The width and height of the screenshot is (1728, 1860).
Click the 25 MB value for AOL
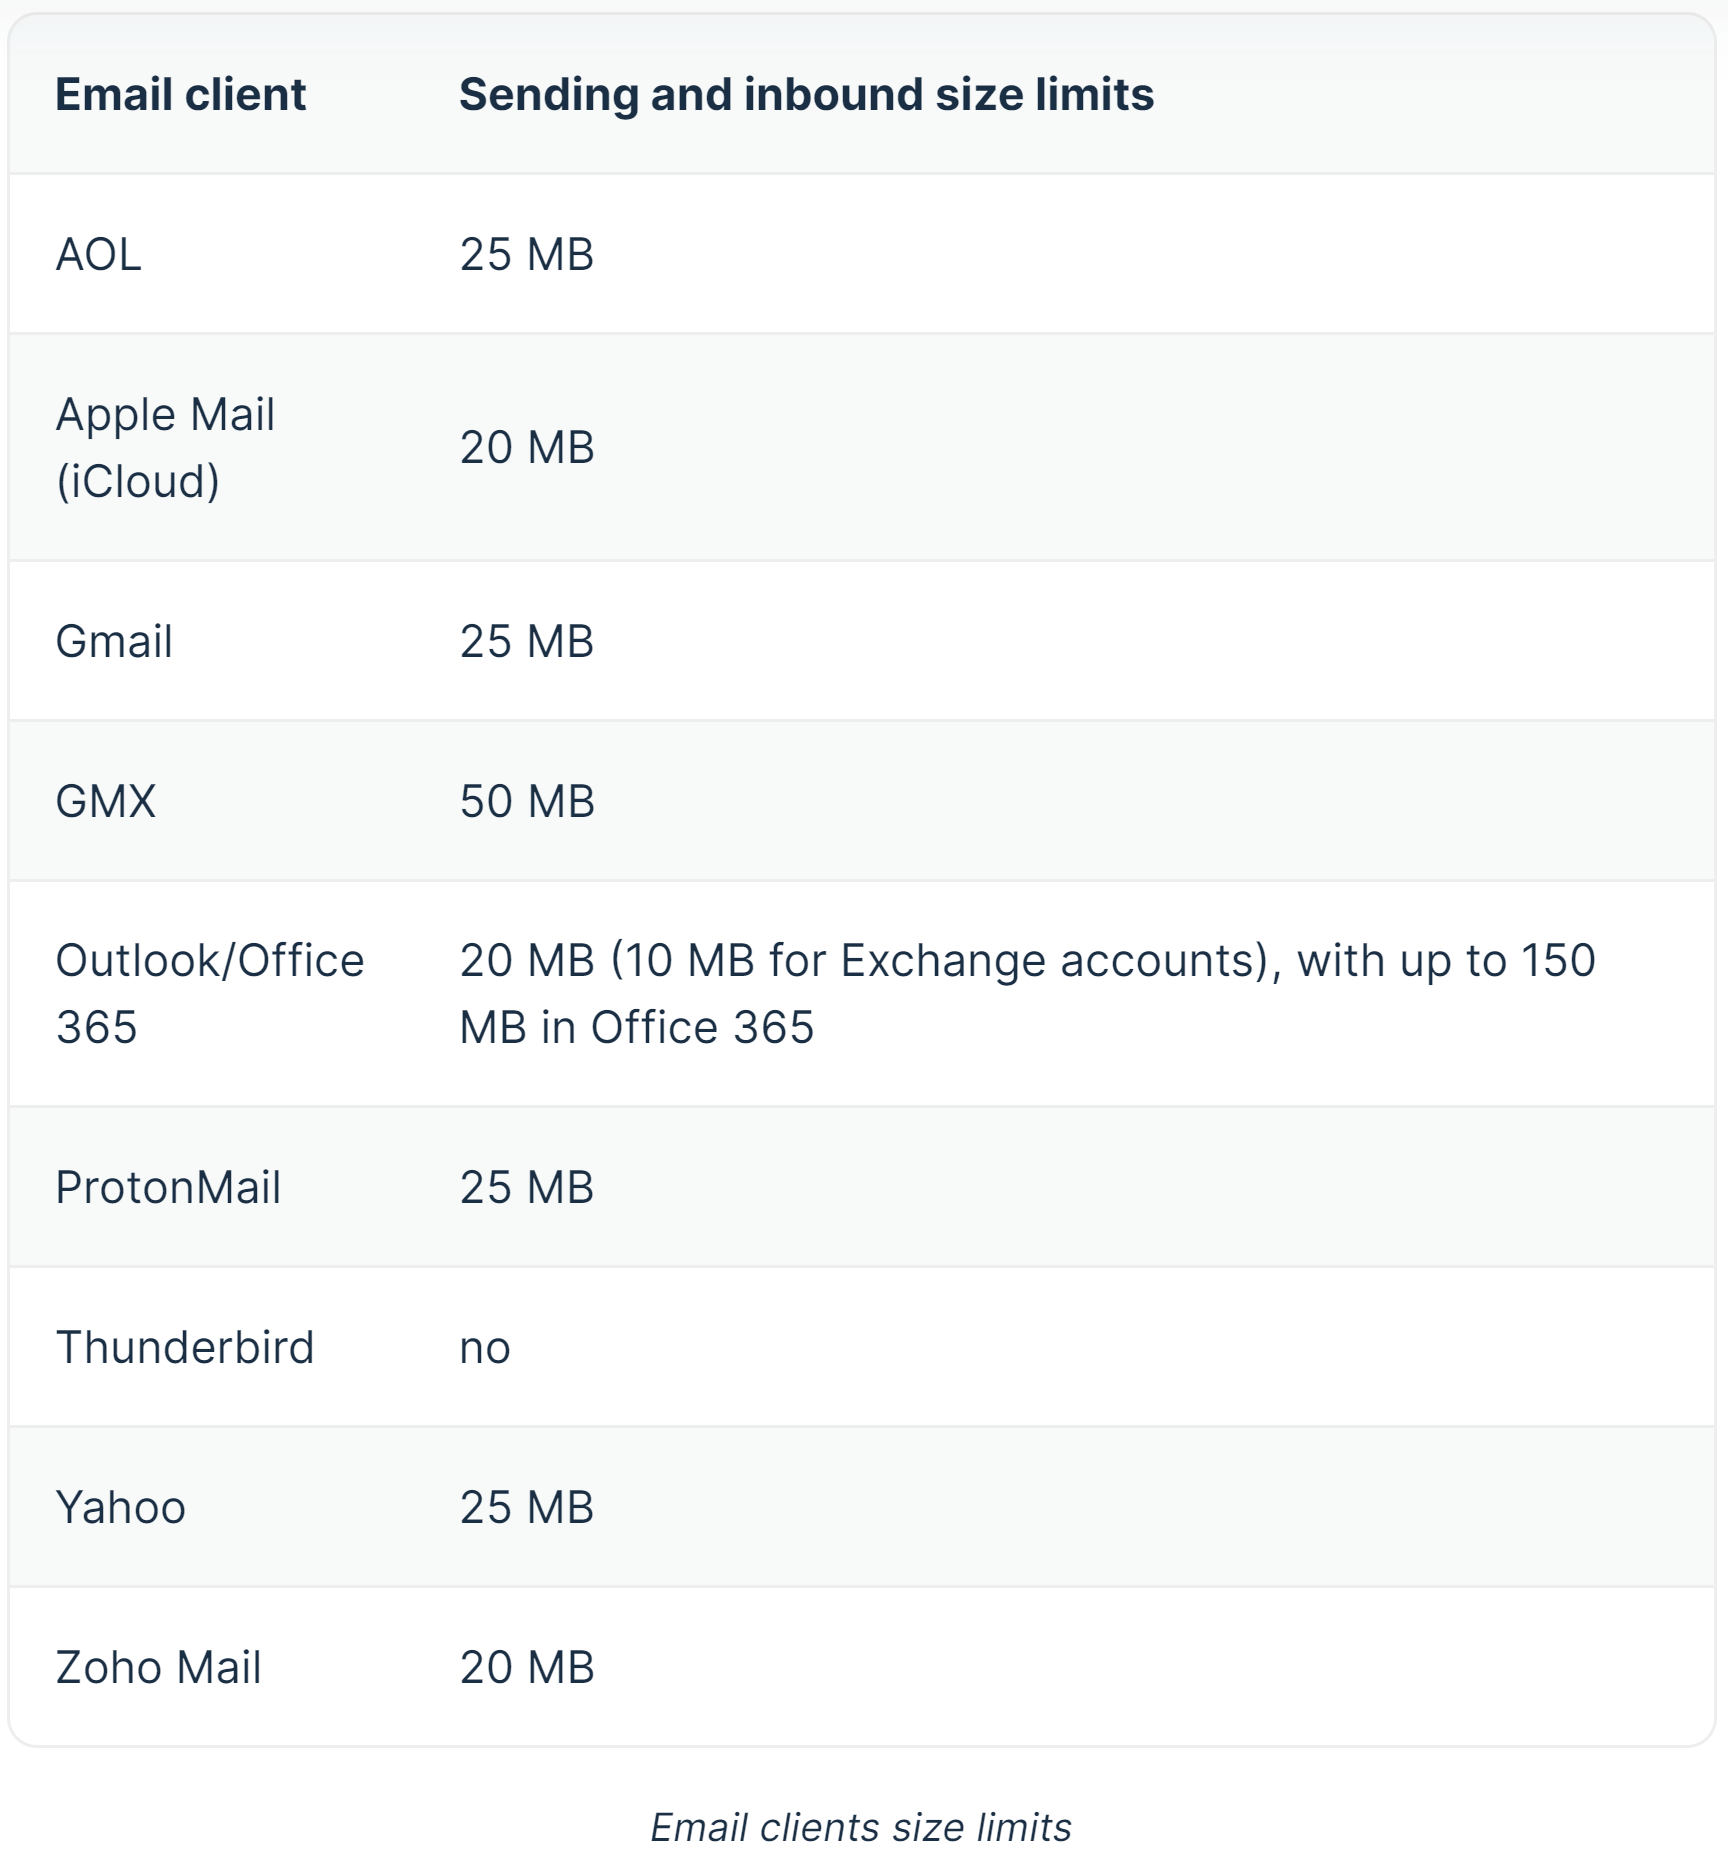click(x=527, y=254)
